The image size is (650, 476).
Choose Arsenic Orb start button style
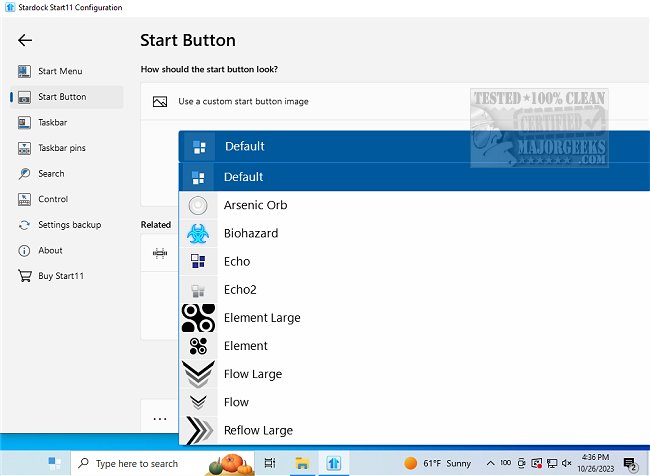pyautogui.click(x=414, y=205)
